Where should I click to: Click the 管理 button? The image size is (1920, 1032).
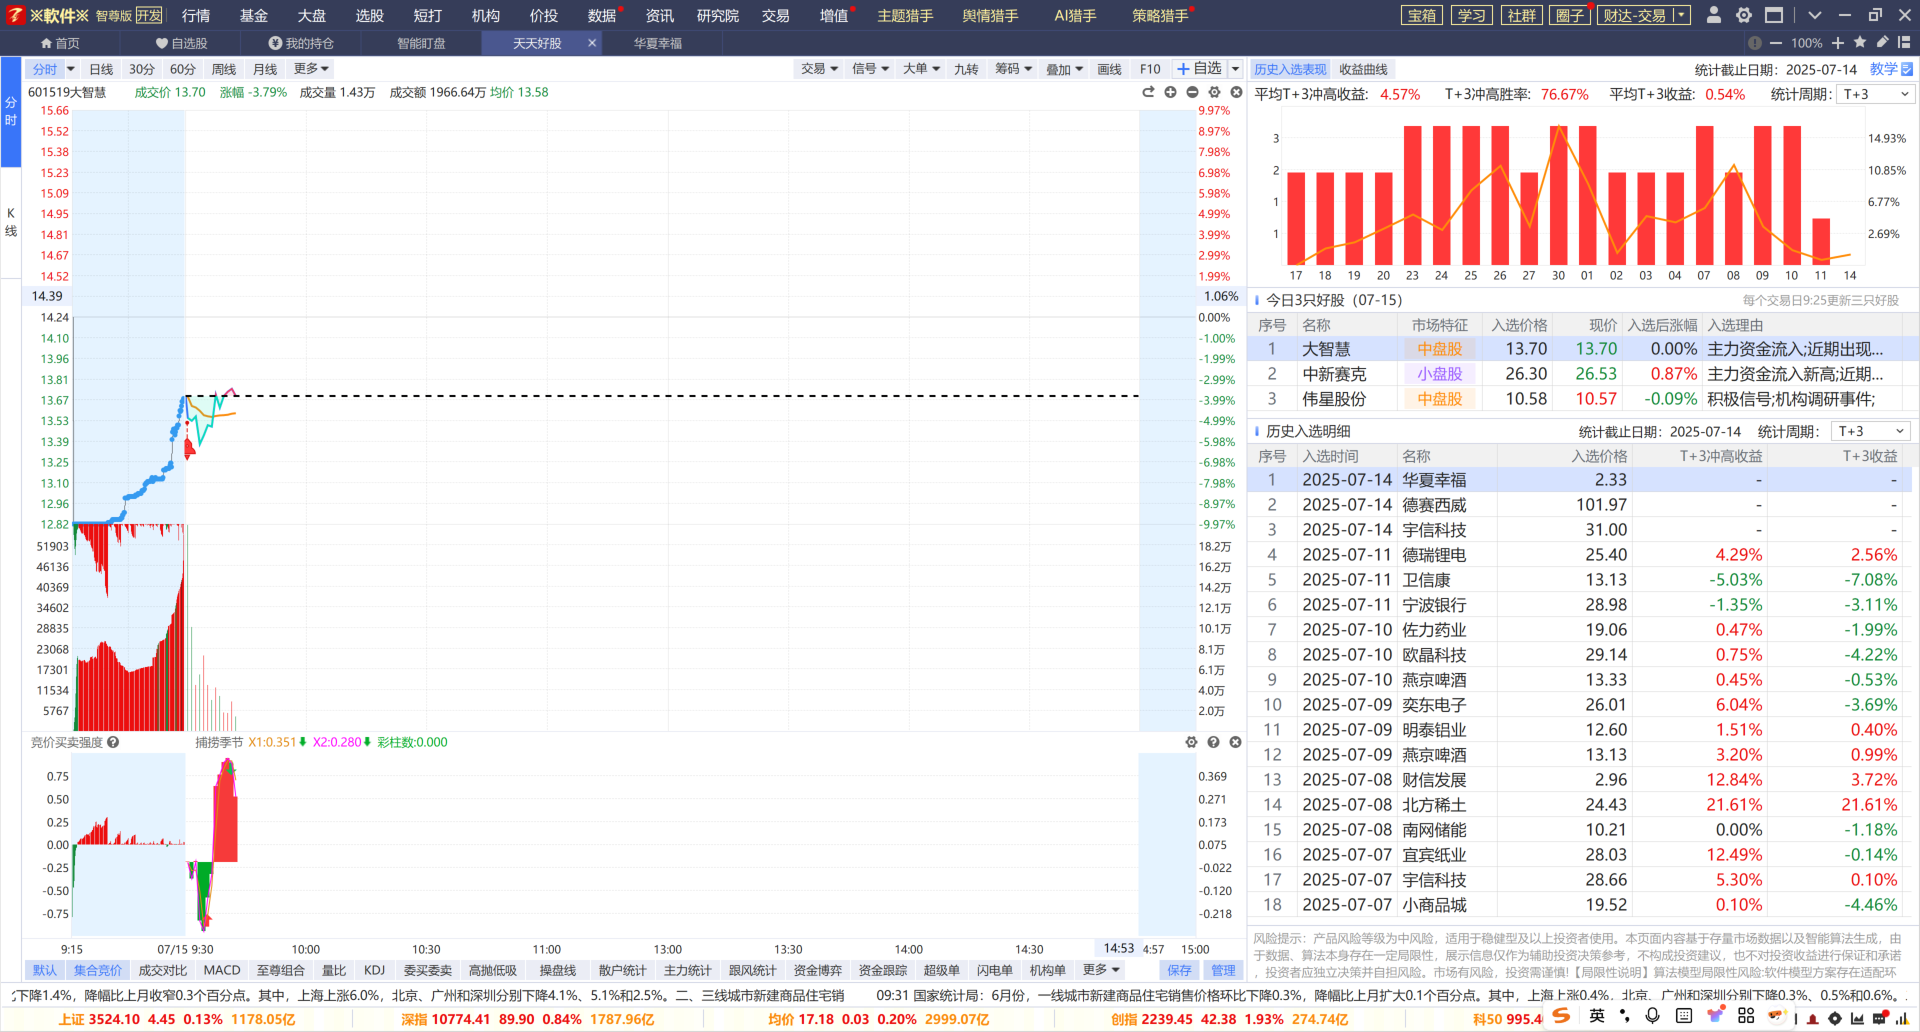coord(1223,970)
